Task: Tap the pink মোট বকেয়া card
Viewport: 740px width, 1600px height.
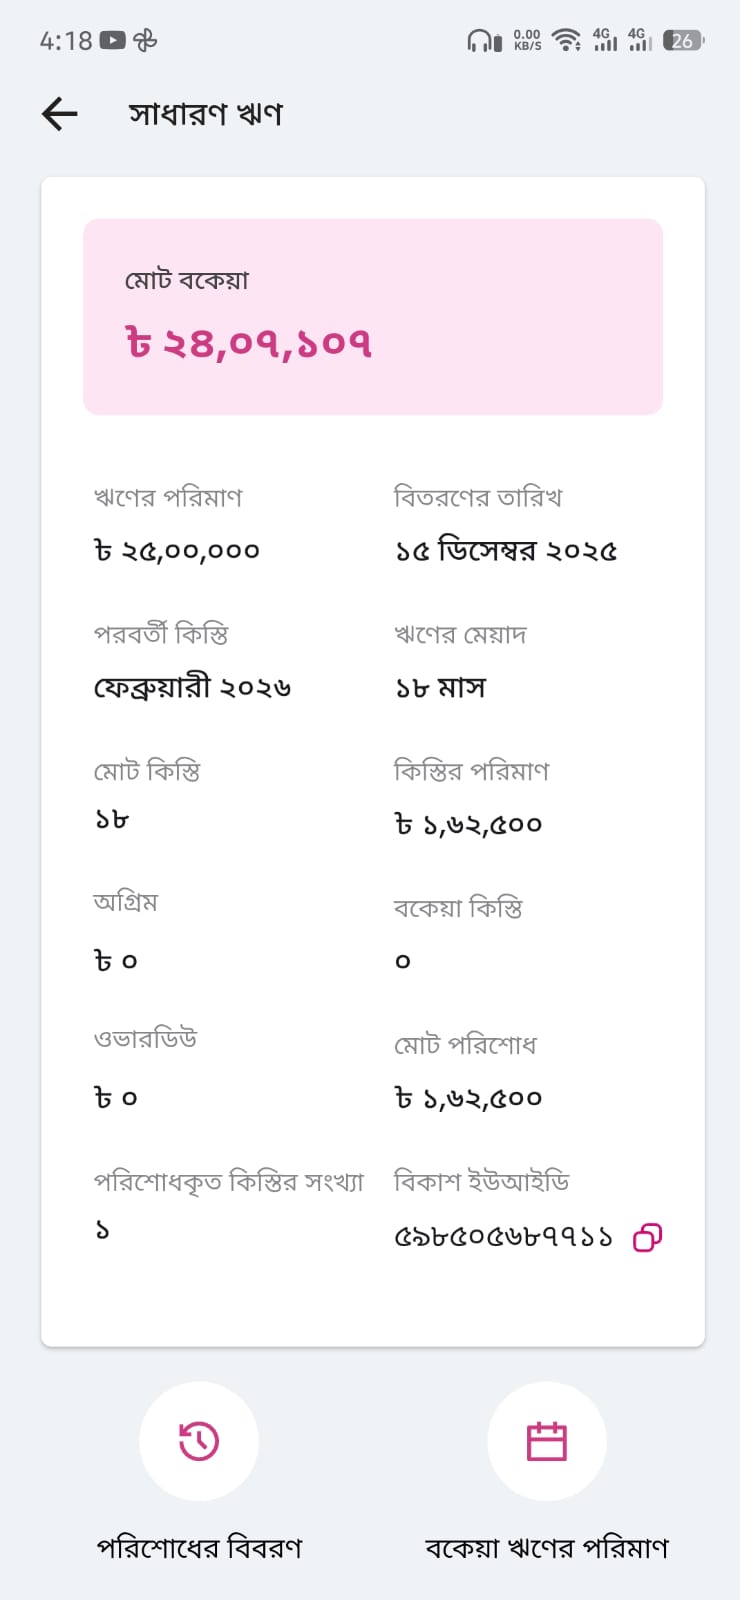Action: [372, 316]
